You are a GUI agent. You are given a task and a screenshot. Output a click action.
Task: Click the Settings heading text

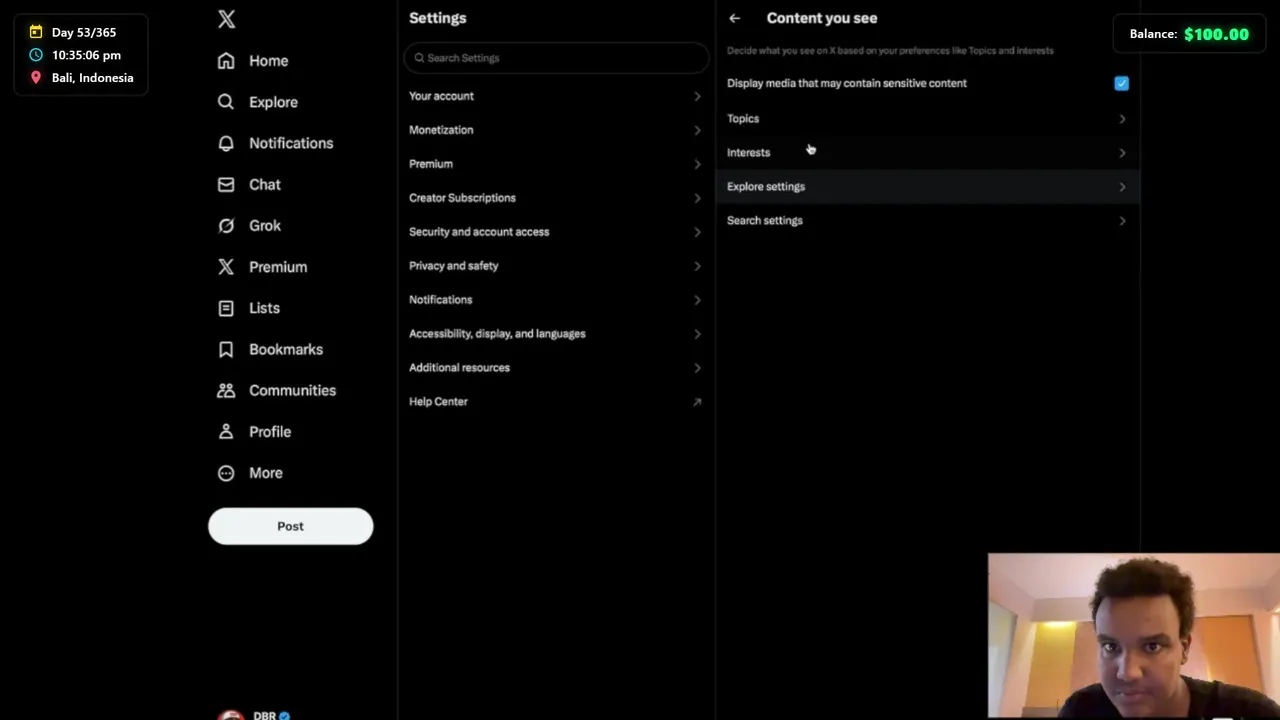438,18
